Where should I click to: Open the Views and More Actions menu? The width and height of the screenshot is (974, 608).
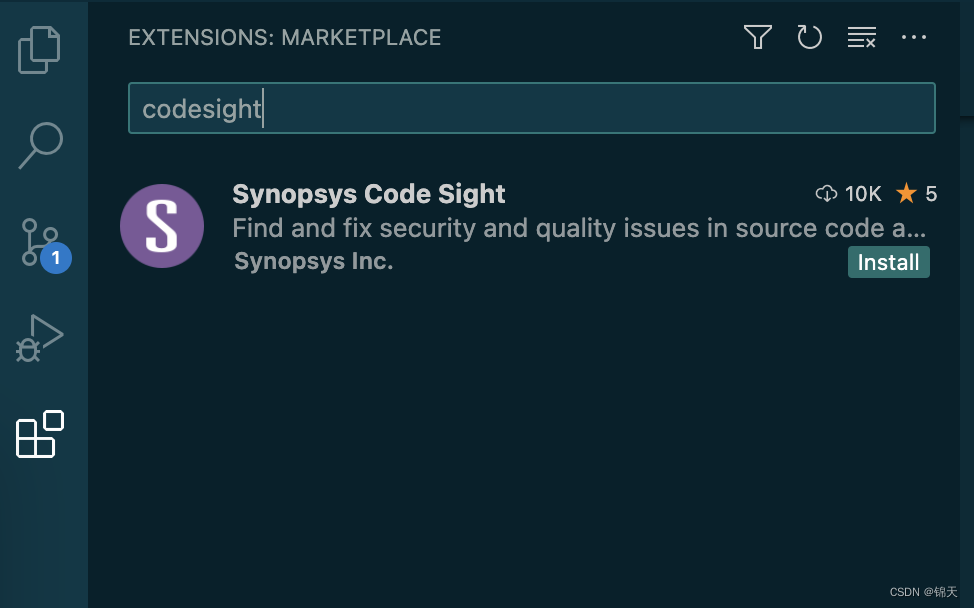914,37
